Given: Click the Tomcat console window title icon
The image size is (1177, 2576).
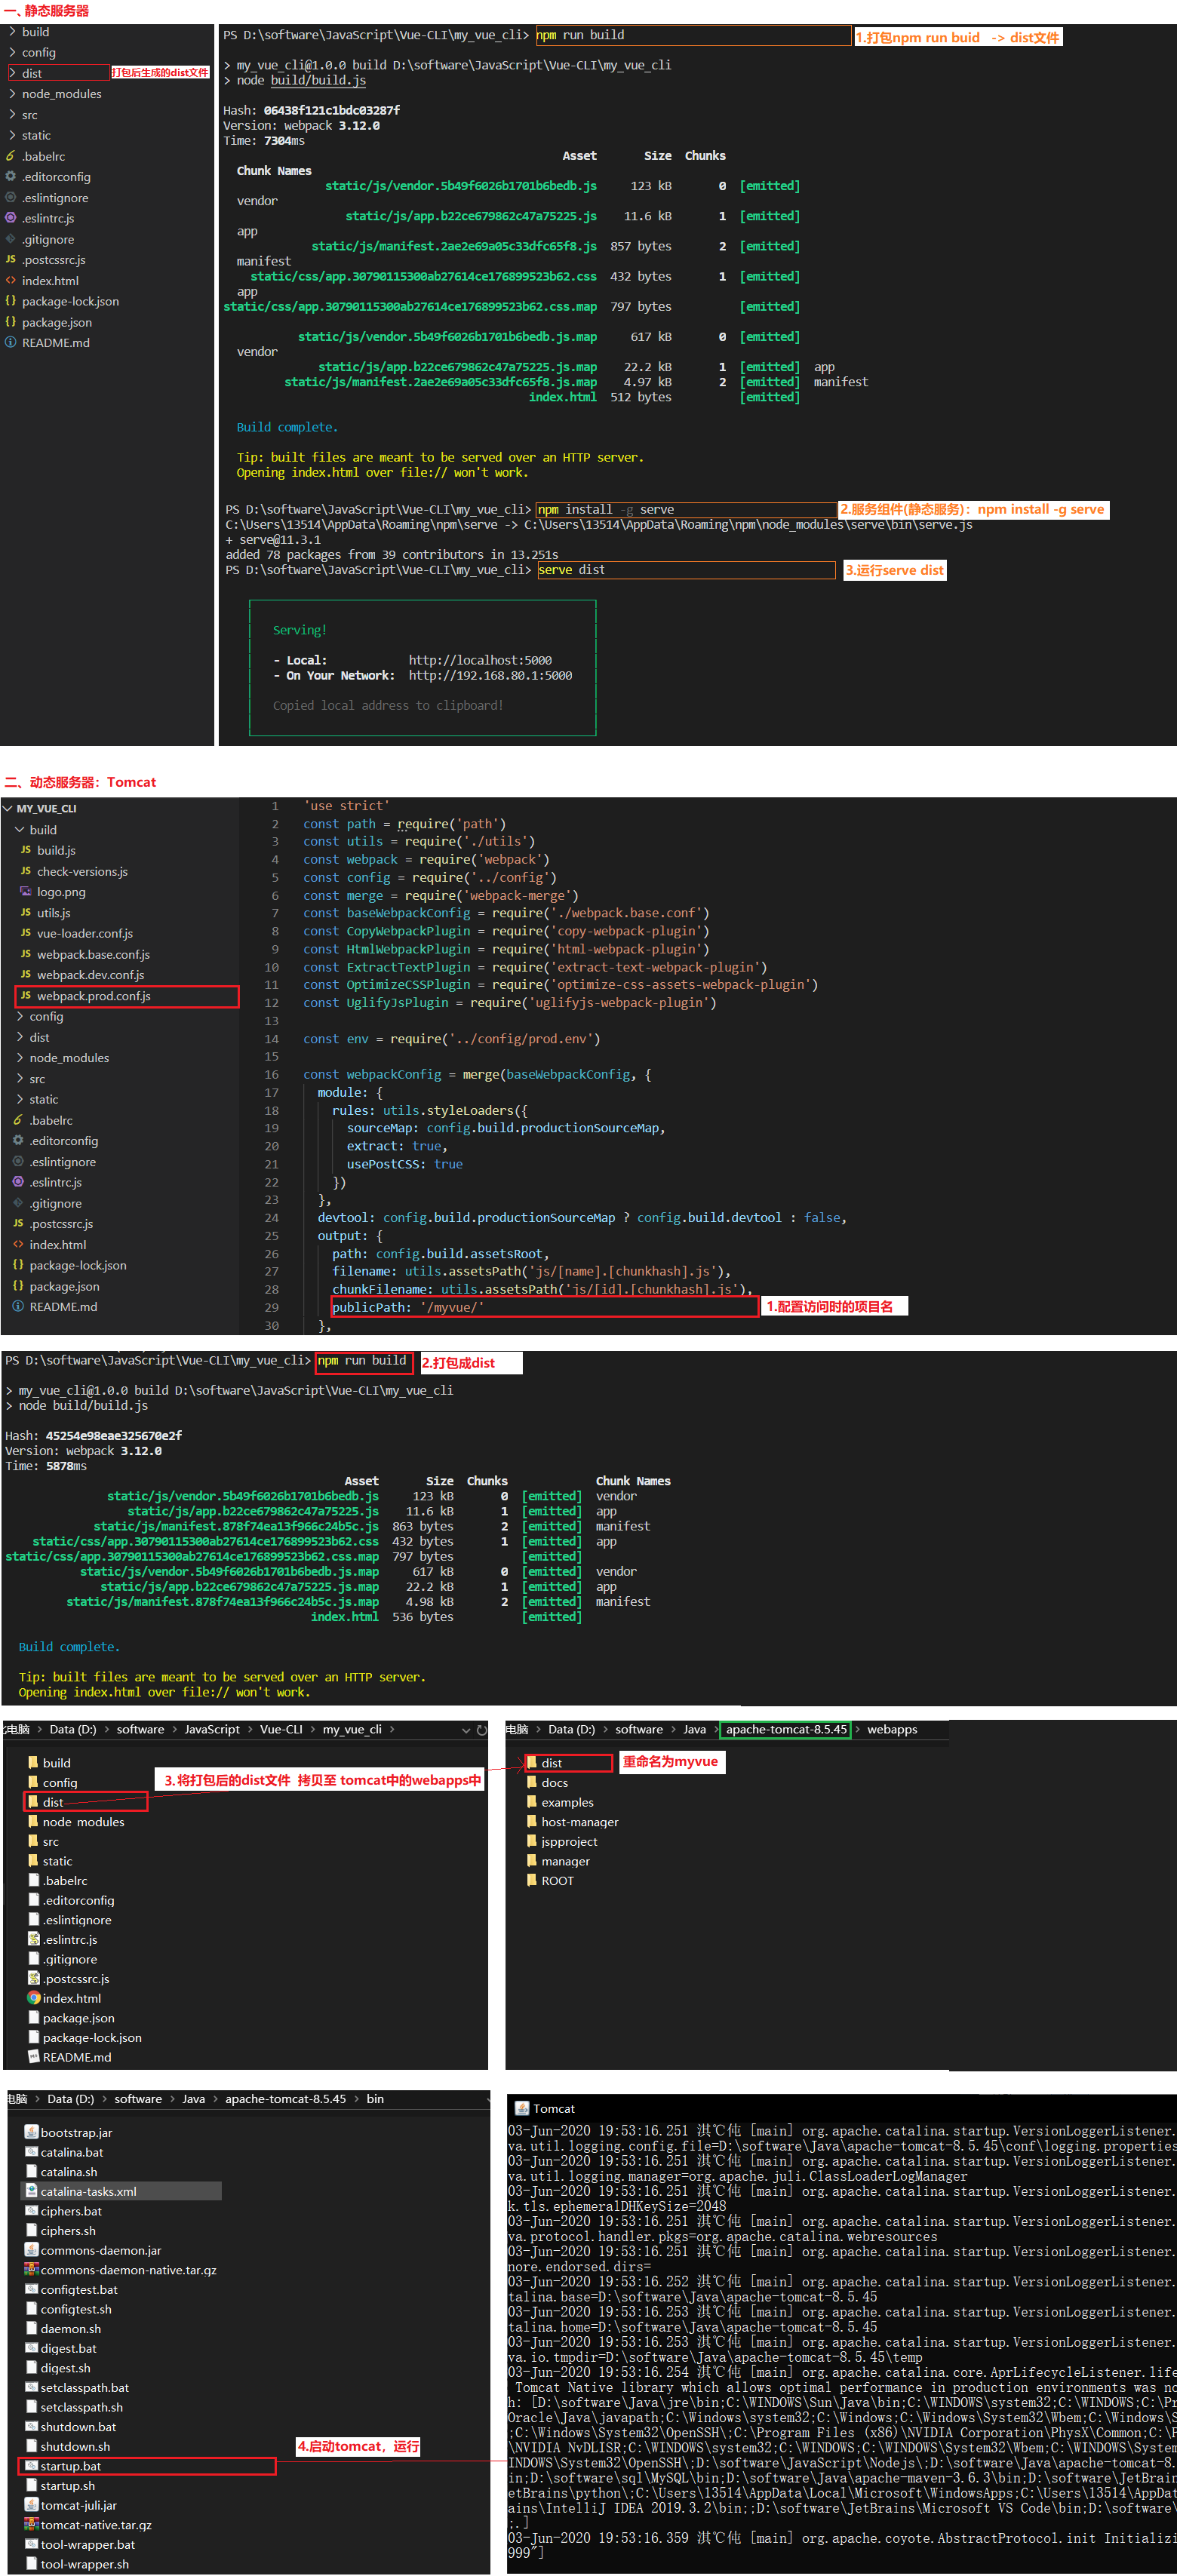Looking at the screenshot, I should pyautogui.click(x=521, y=2108).
